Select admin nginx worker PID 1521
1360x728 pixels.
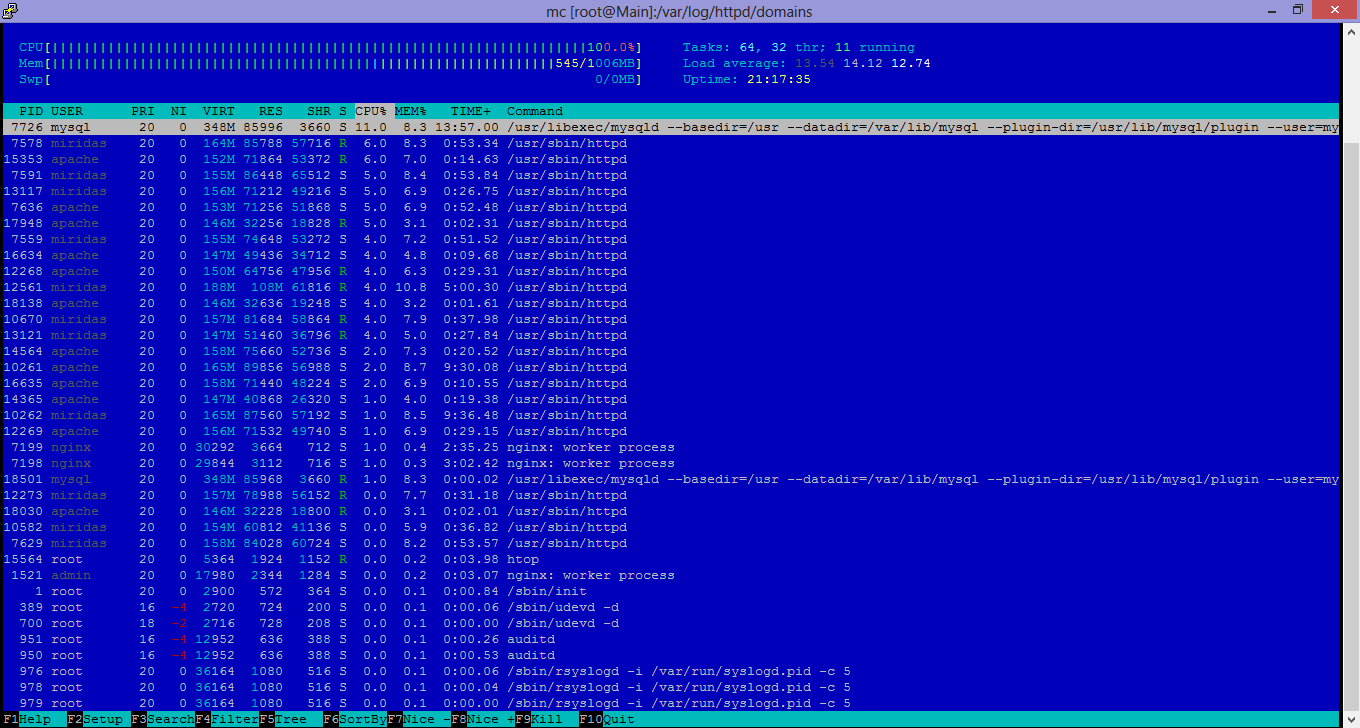coord(670,575)
